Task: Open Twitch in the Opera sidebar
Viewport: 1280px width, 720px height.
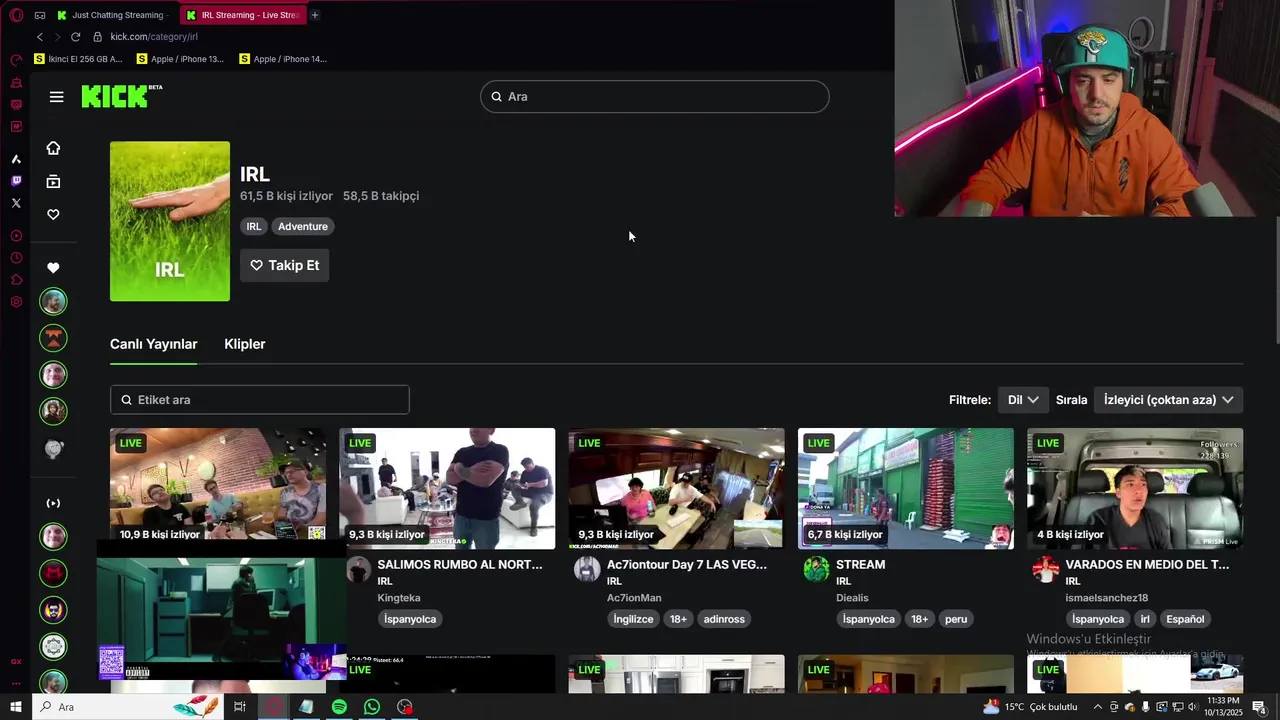Action: [x=16, y=181]
